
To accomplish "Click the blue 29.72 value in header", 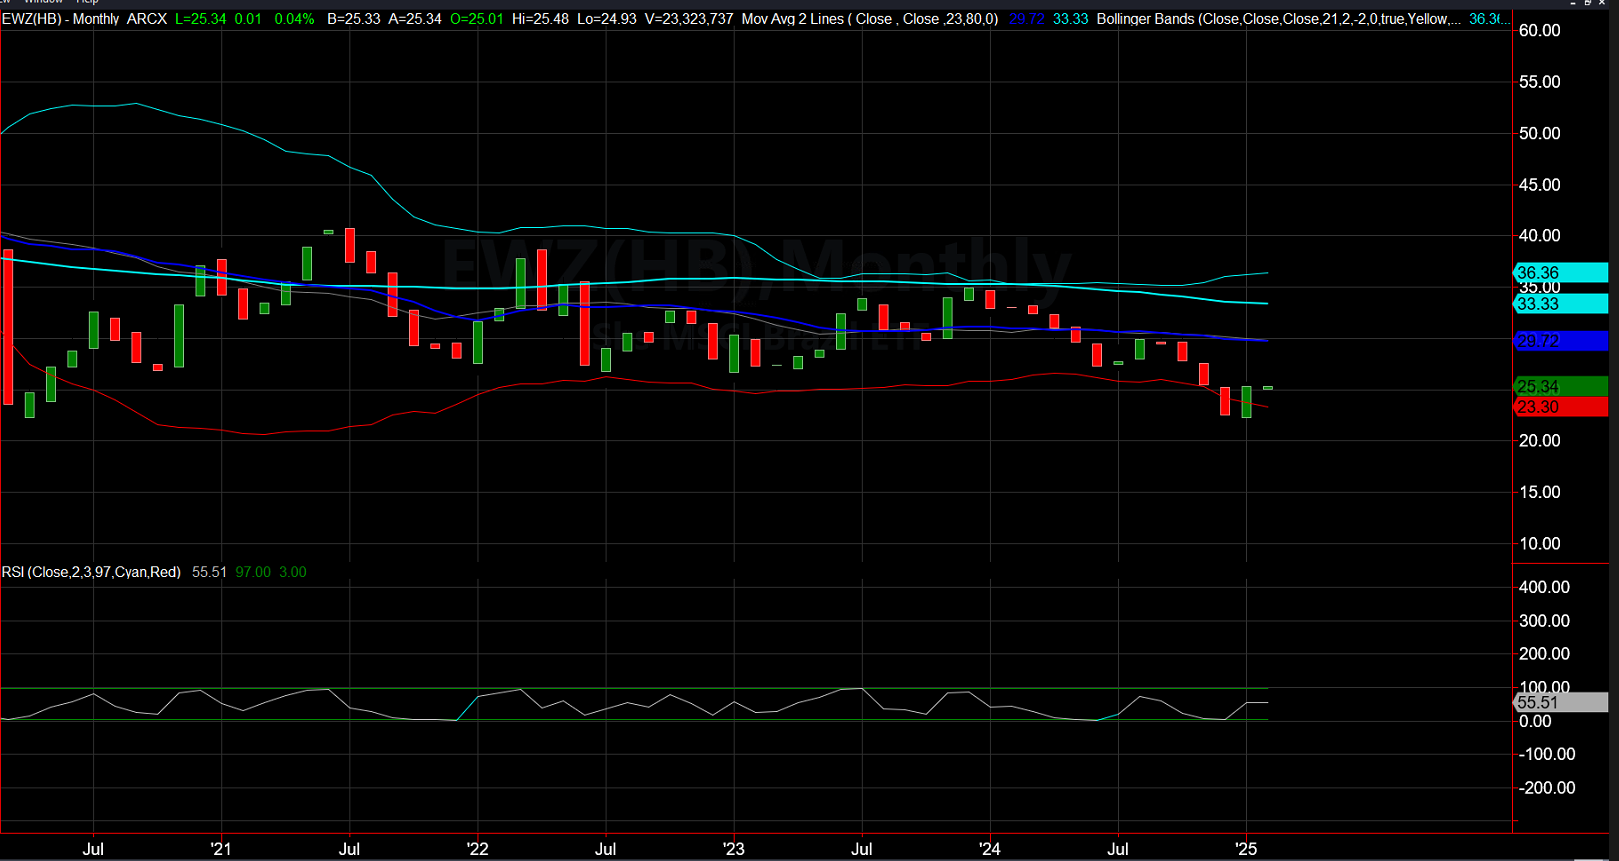I will pyautogui.click(x=1026, y=19).
